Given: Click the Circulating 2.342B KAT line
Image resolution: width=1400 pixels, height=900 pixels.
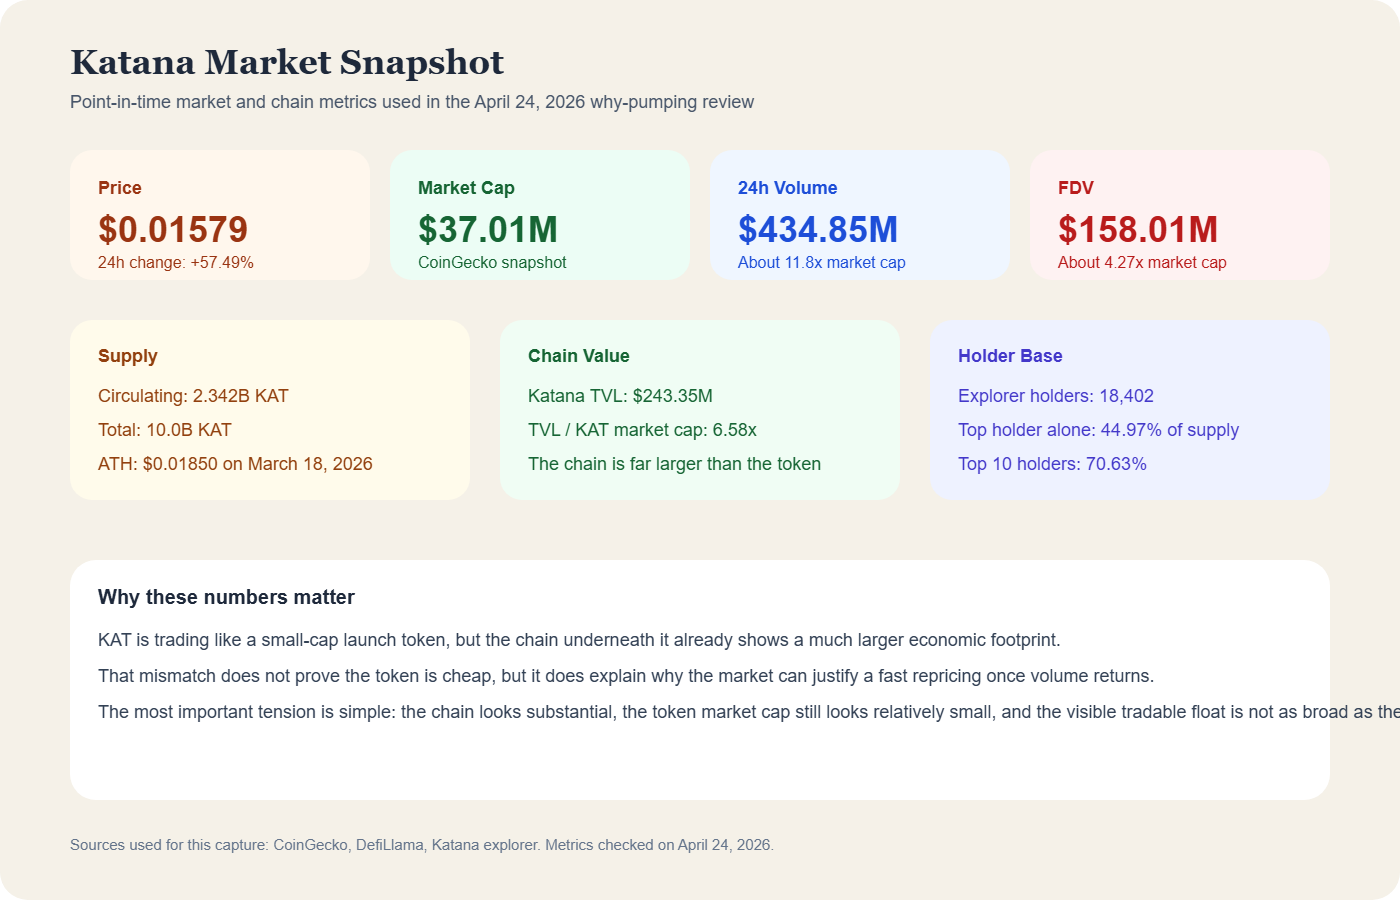Looking at the screenshot, I should point(193,396).
